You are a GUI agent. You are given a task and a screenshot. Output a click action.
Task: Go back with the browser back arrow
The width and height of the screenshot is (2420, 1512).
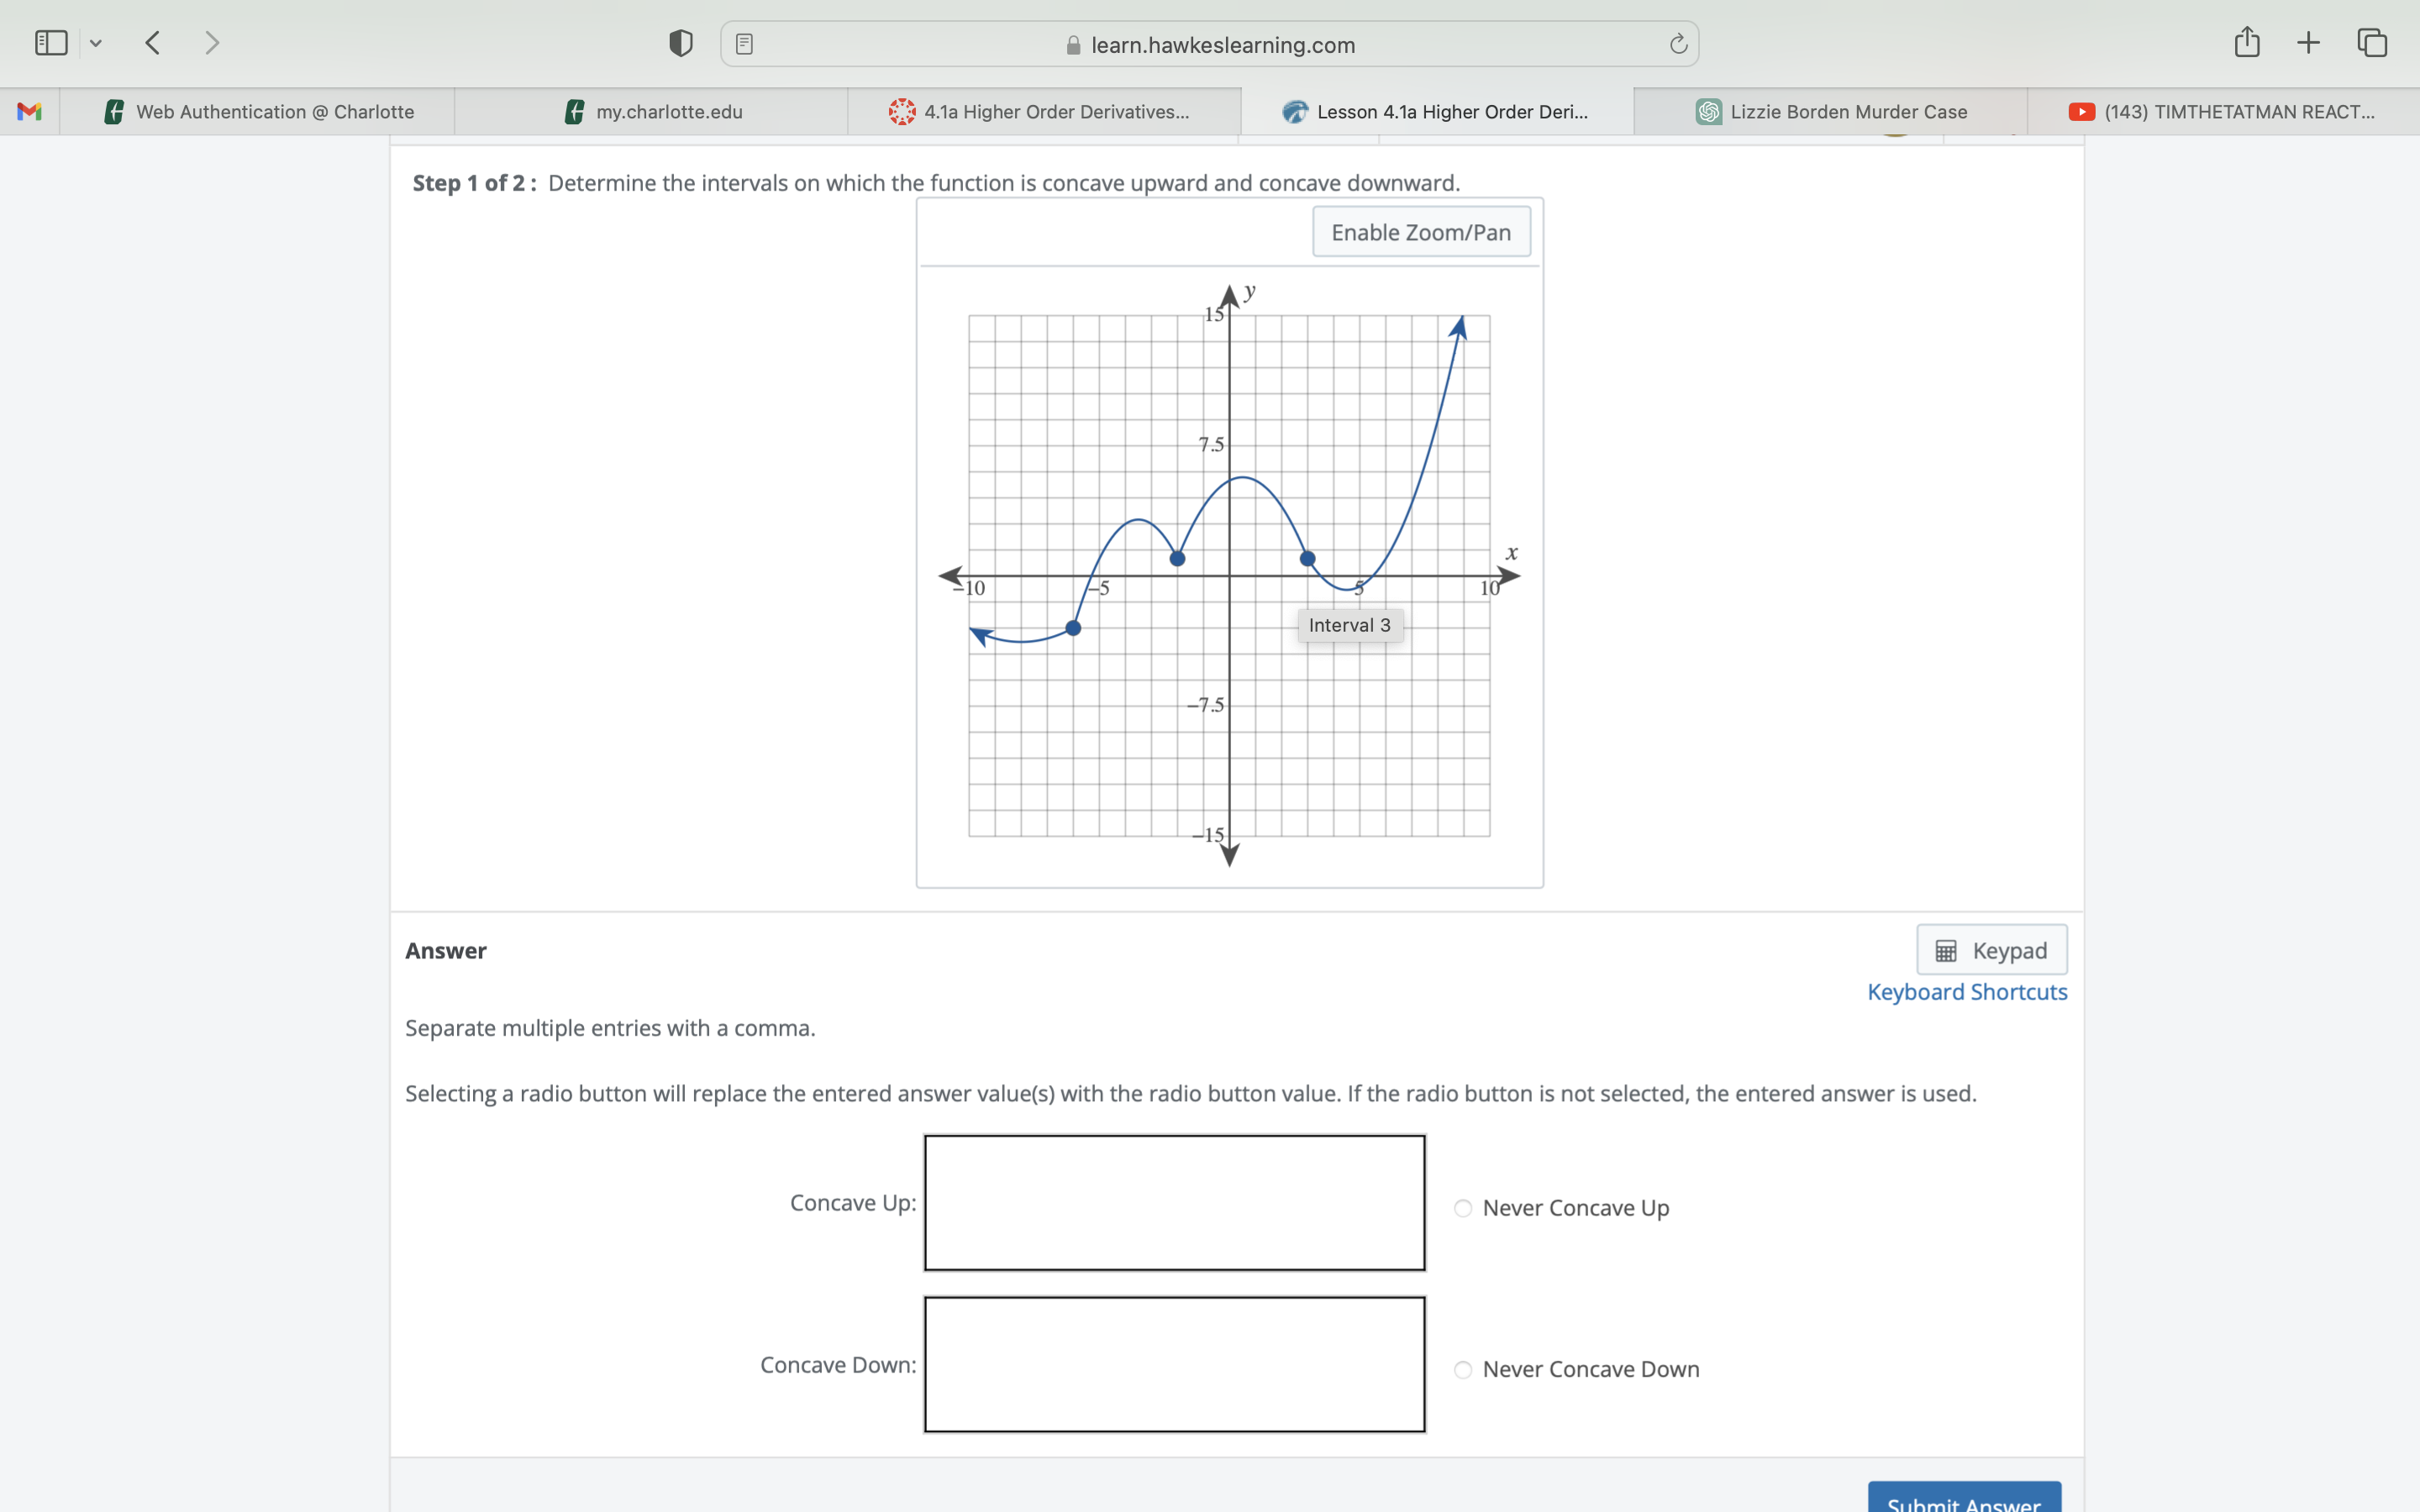(153, 43)
